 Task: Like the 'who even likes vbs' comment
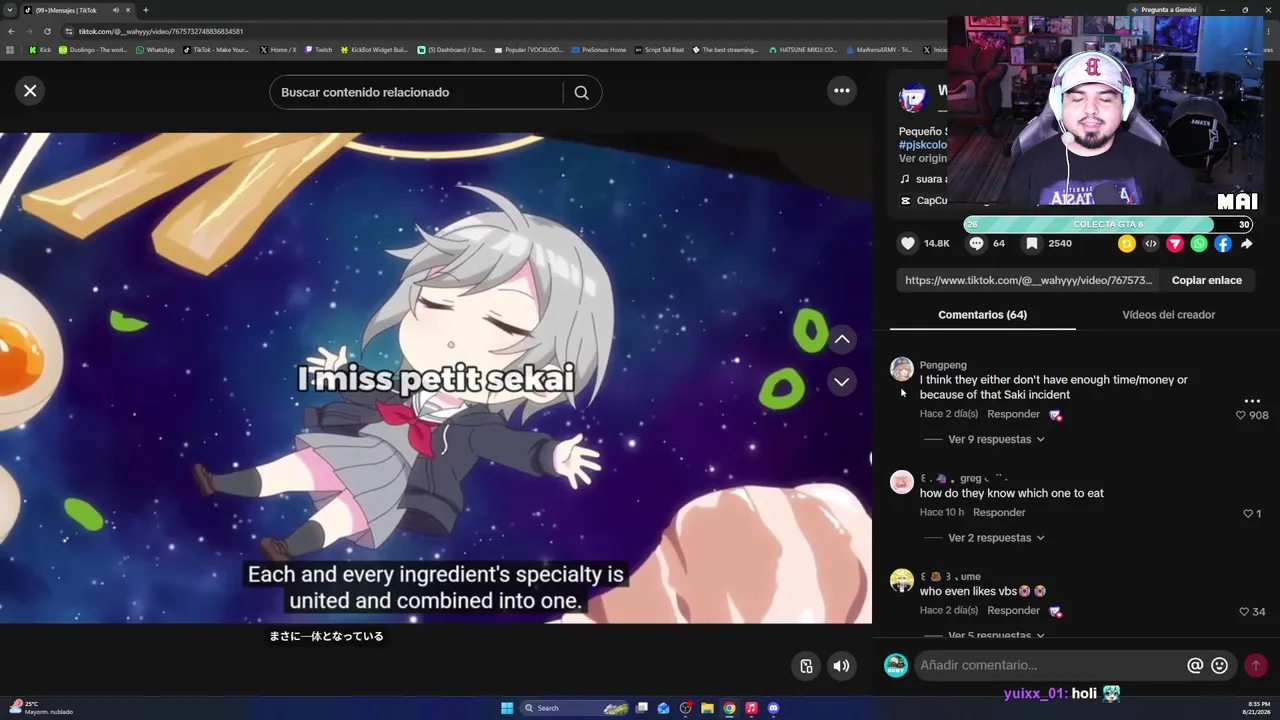tap(1244, 611)
